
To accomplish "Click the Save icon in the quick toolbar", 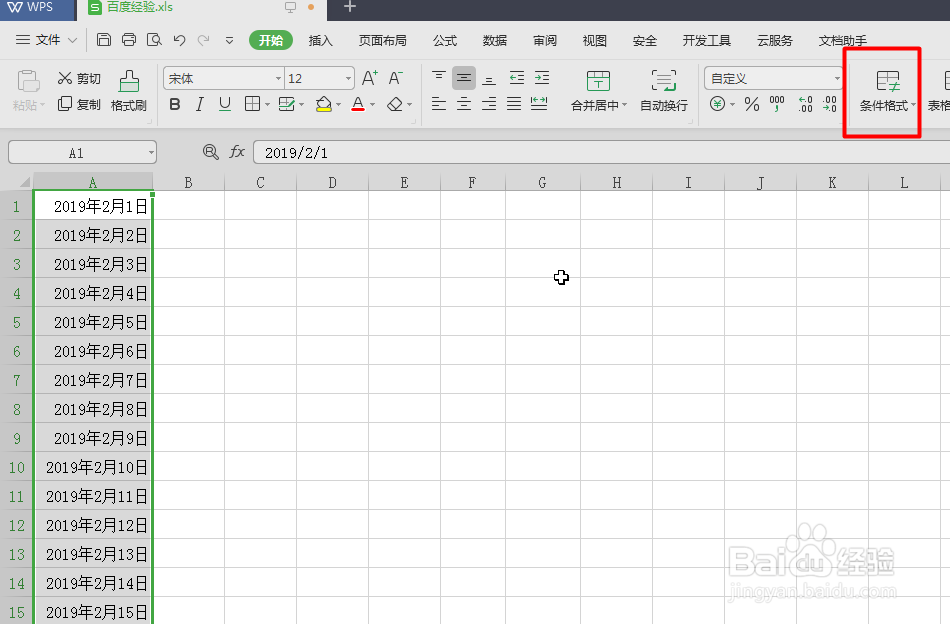I will point(104,40).
